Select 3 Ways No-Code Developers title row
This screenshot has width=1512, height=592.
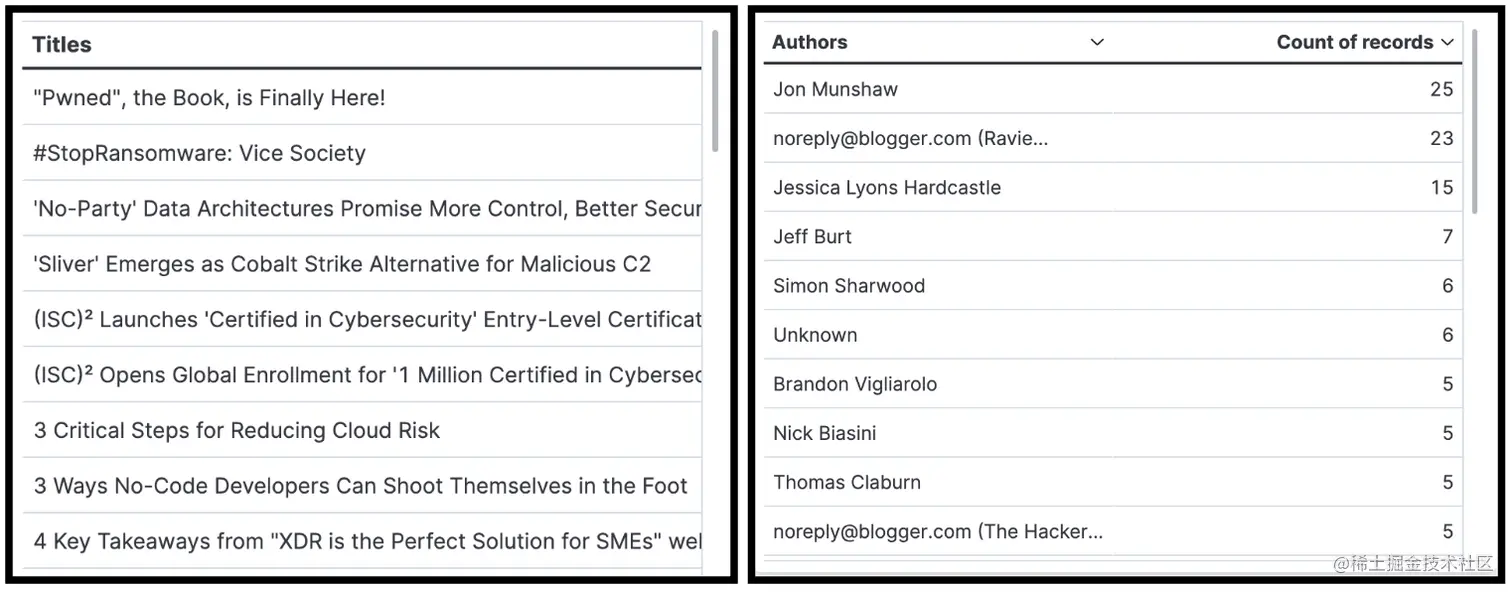click(x=362, y=486)
